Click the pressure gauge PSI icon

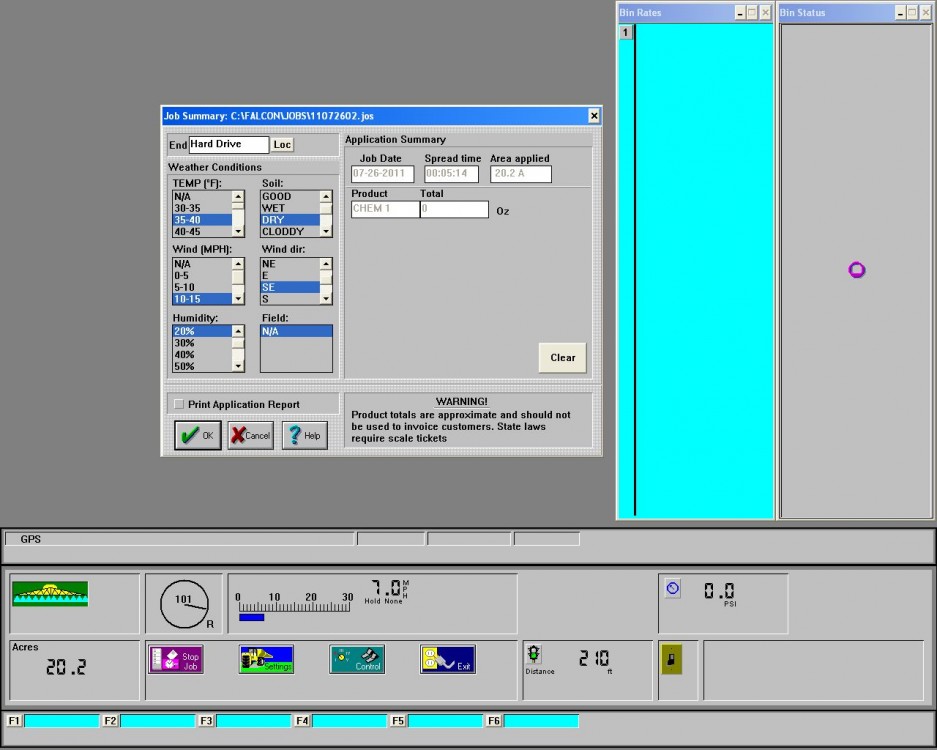coord(673,589)
